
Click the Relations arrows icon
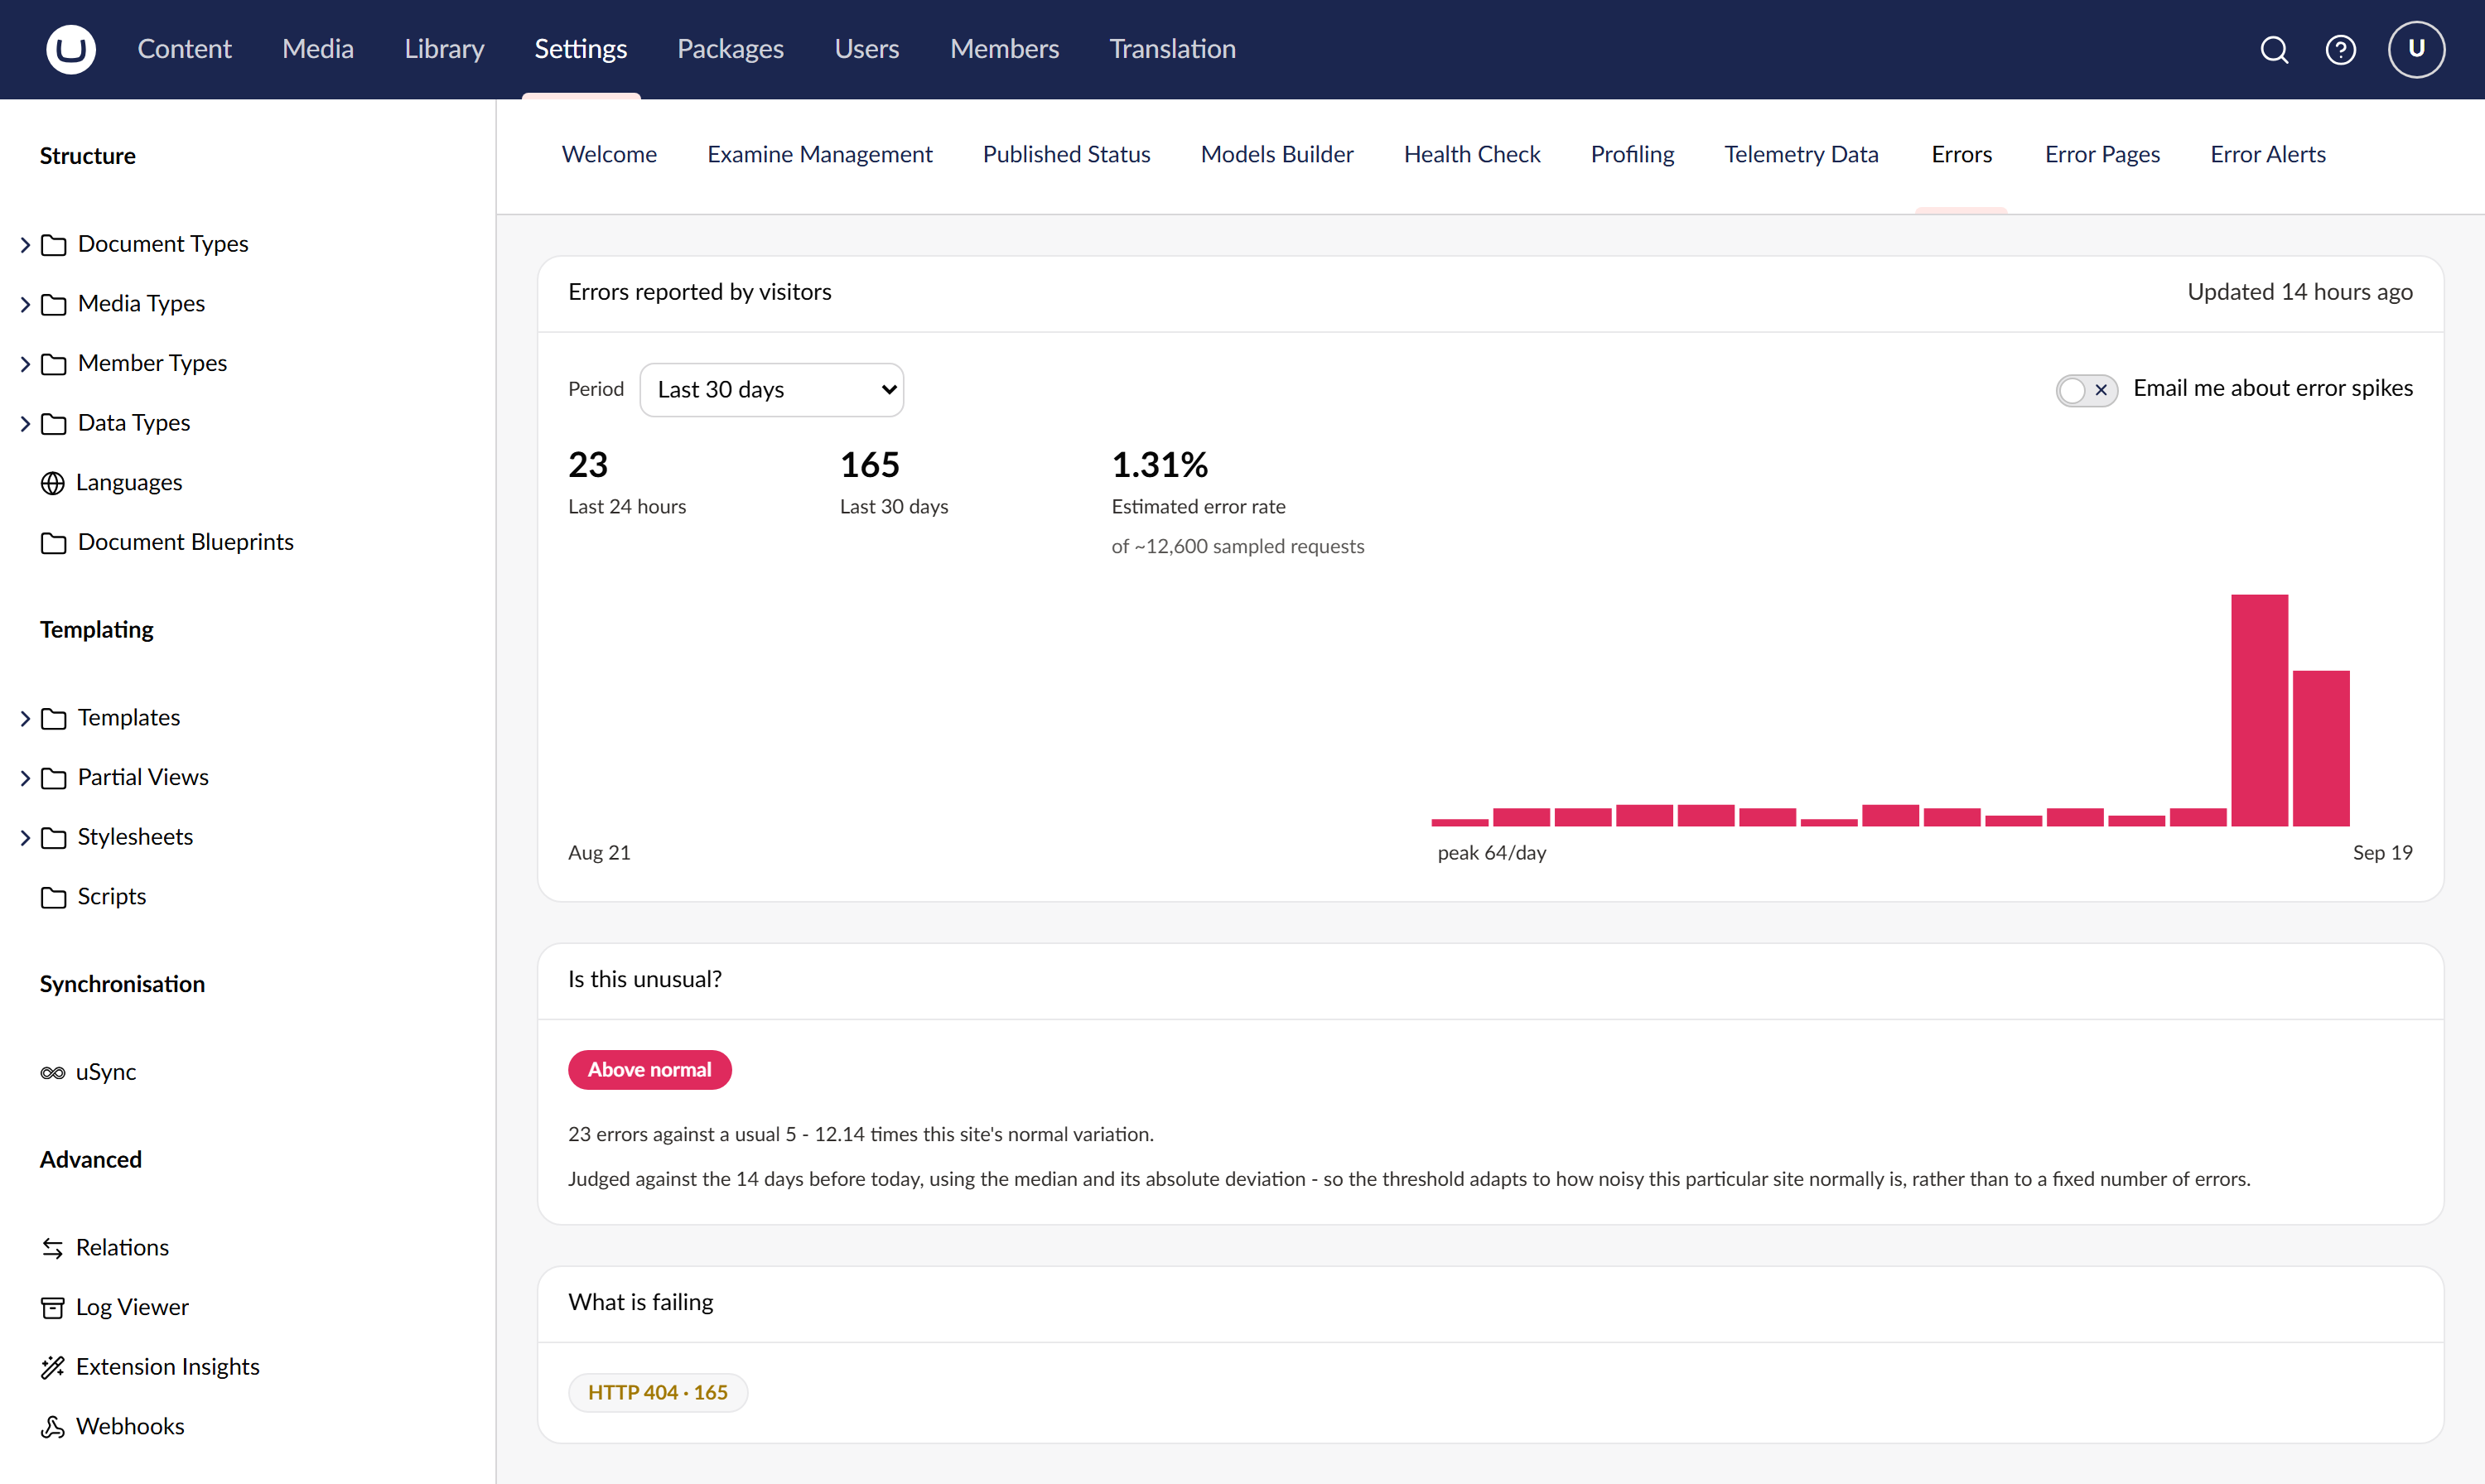click(x=53, y=1248)
